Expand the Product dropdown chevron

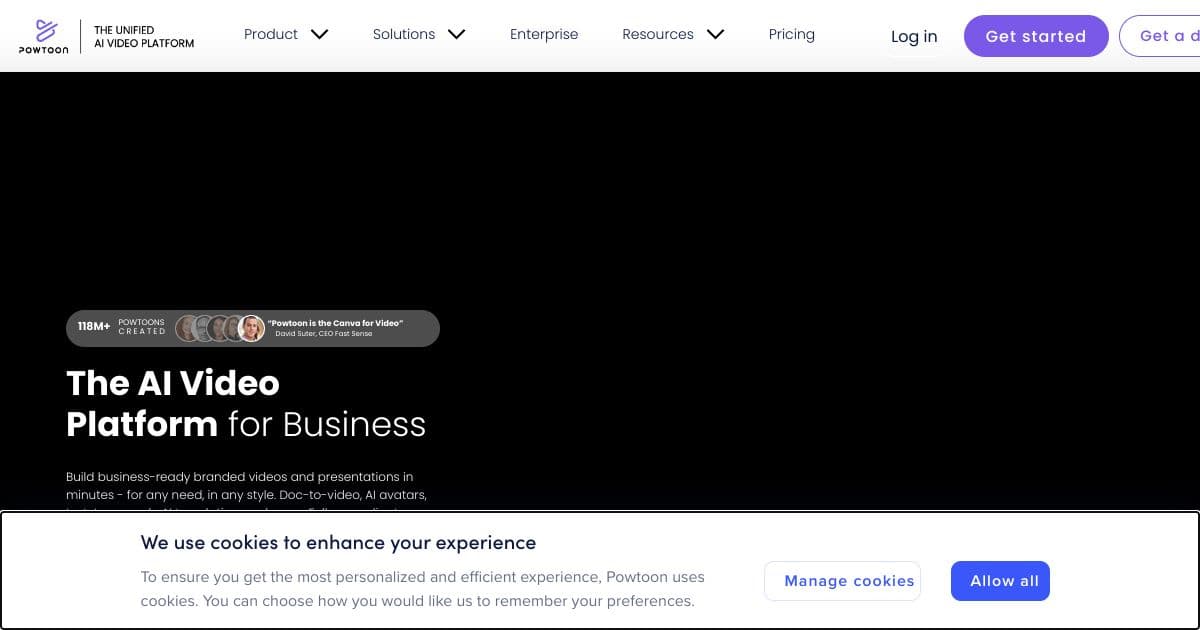click(x=319, y=34)
